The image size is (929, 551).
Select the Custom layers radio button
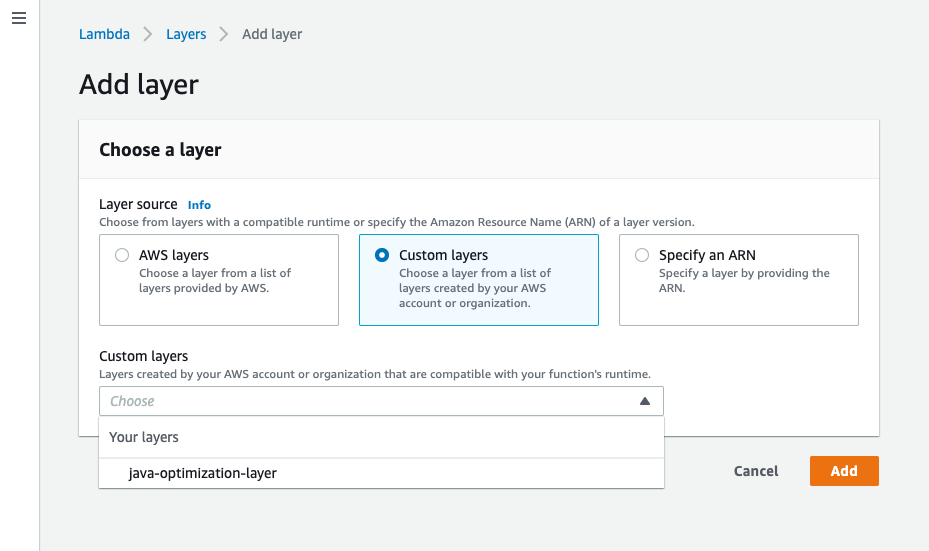pyautogui.click(x=382, y=255)
